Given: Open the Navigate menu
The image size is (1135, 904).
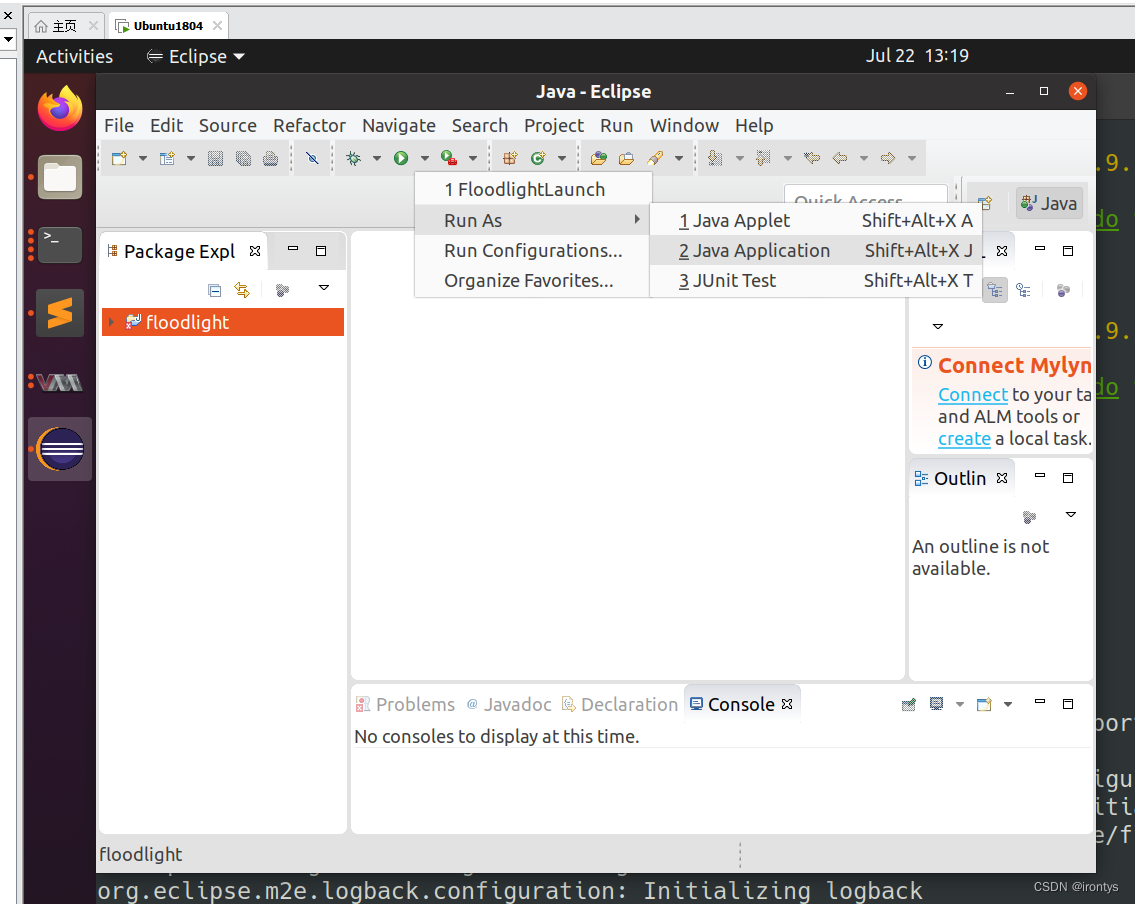Looking at the screenshot, I should click(x=399, y=125).
